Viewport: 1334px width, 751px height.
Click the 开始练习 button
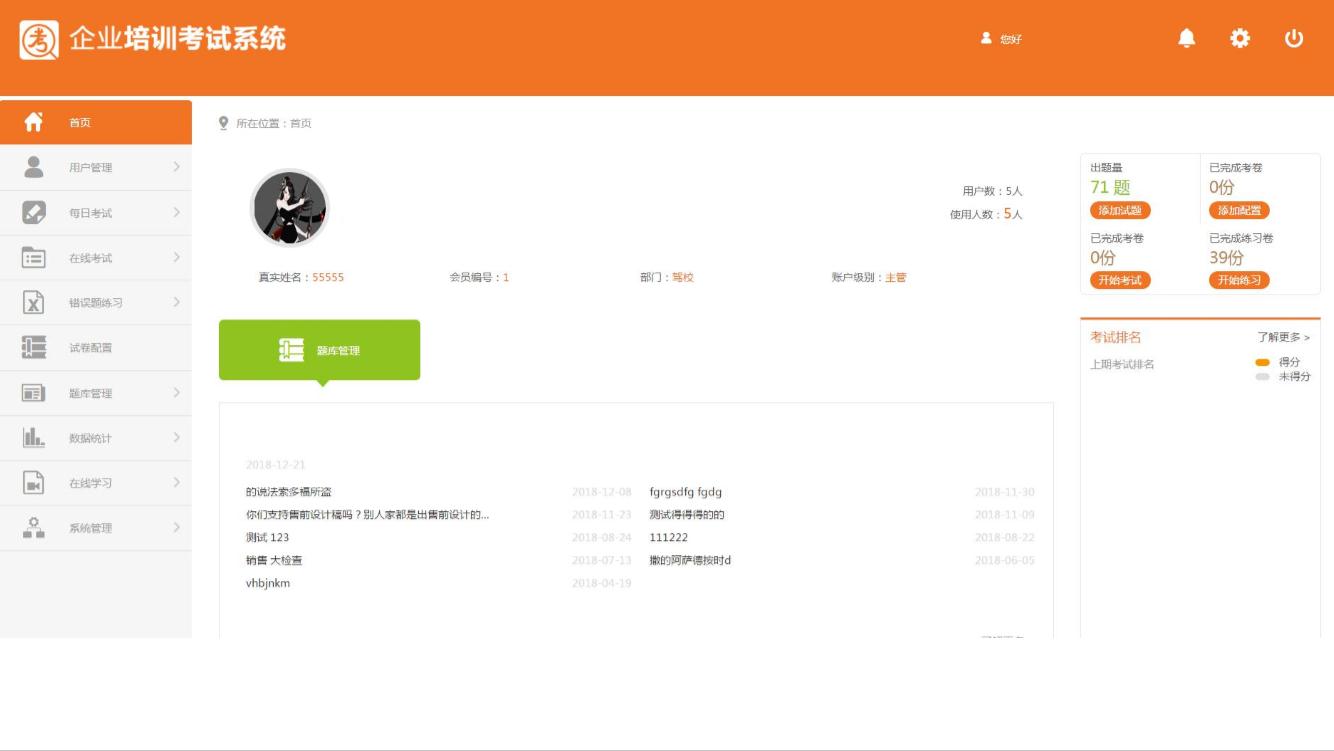coord(1239,280)
